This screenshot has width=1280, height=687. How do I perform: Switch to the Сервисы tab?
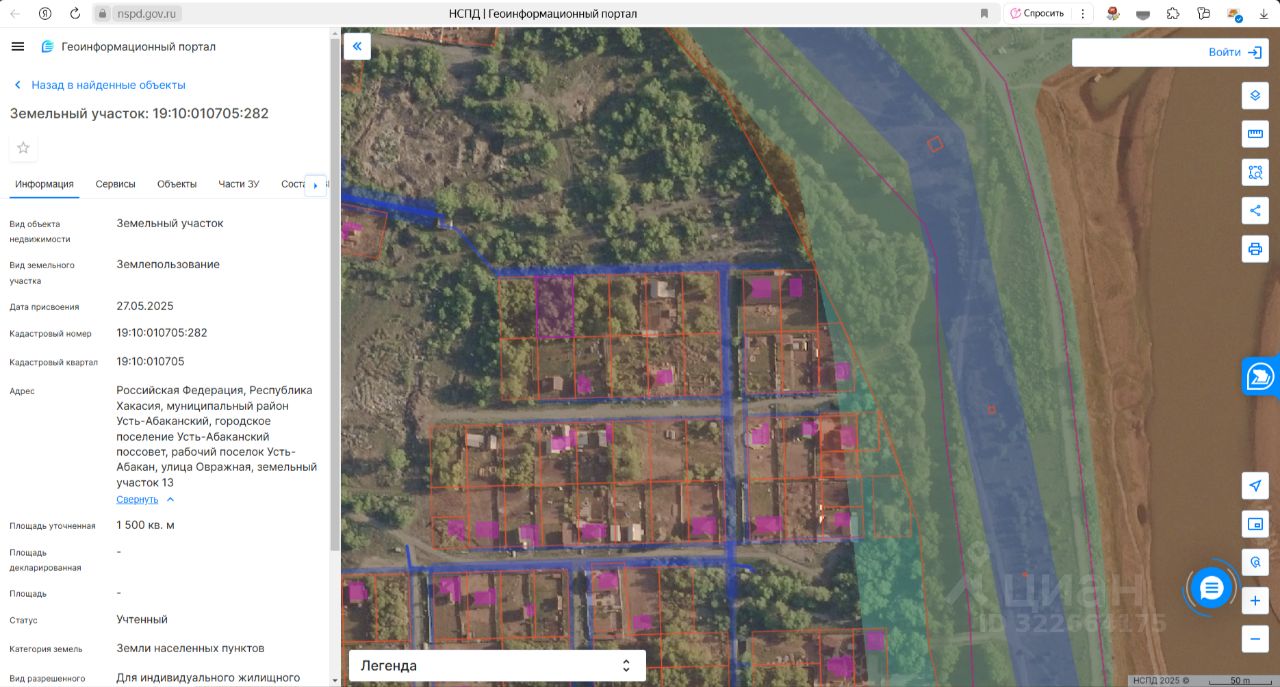[115, 184]
